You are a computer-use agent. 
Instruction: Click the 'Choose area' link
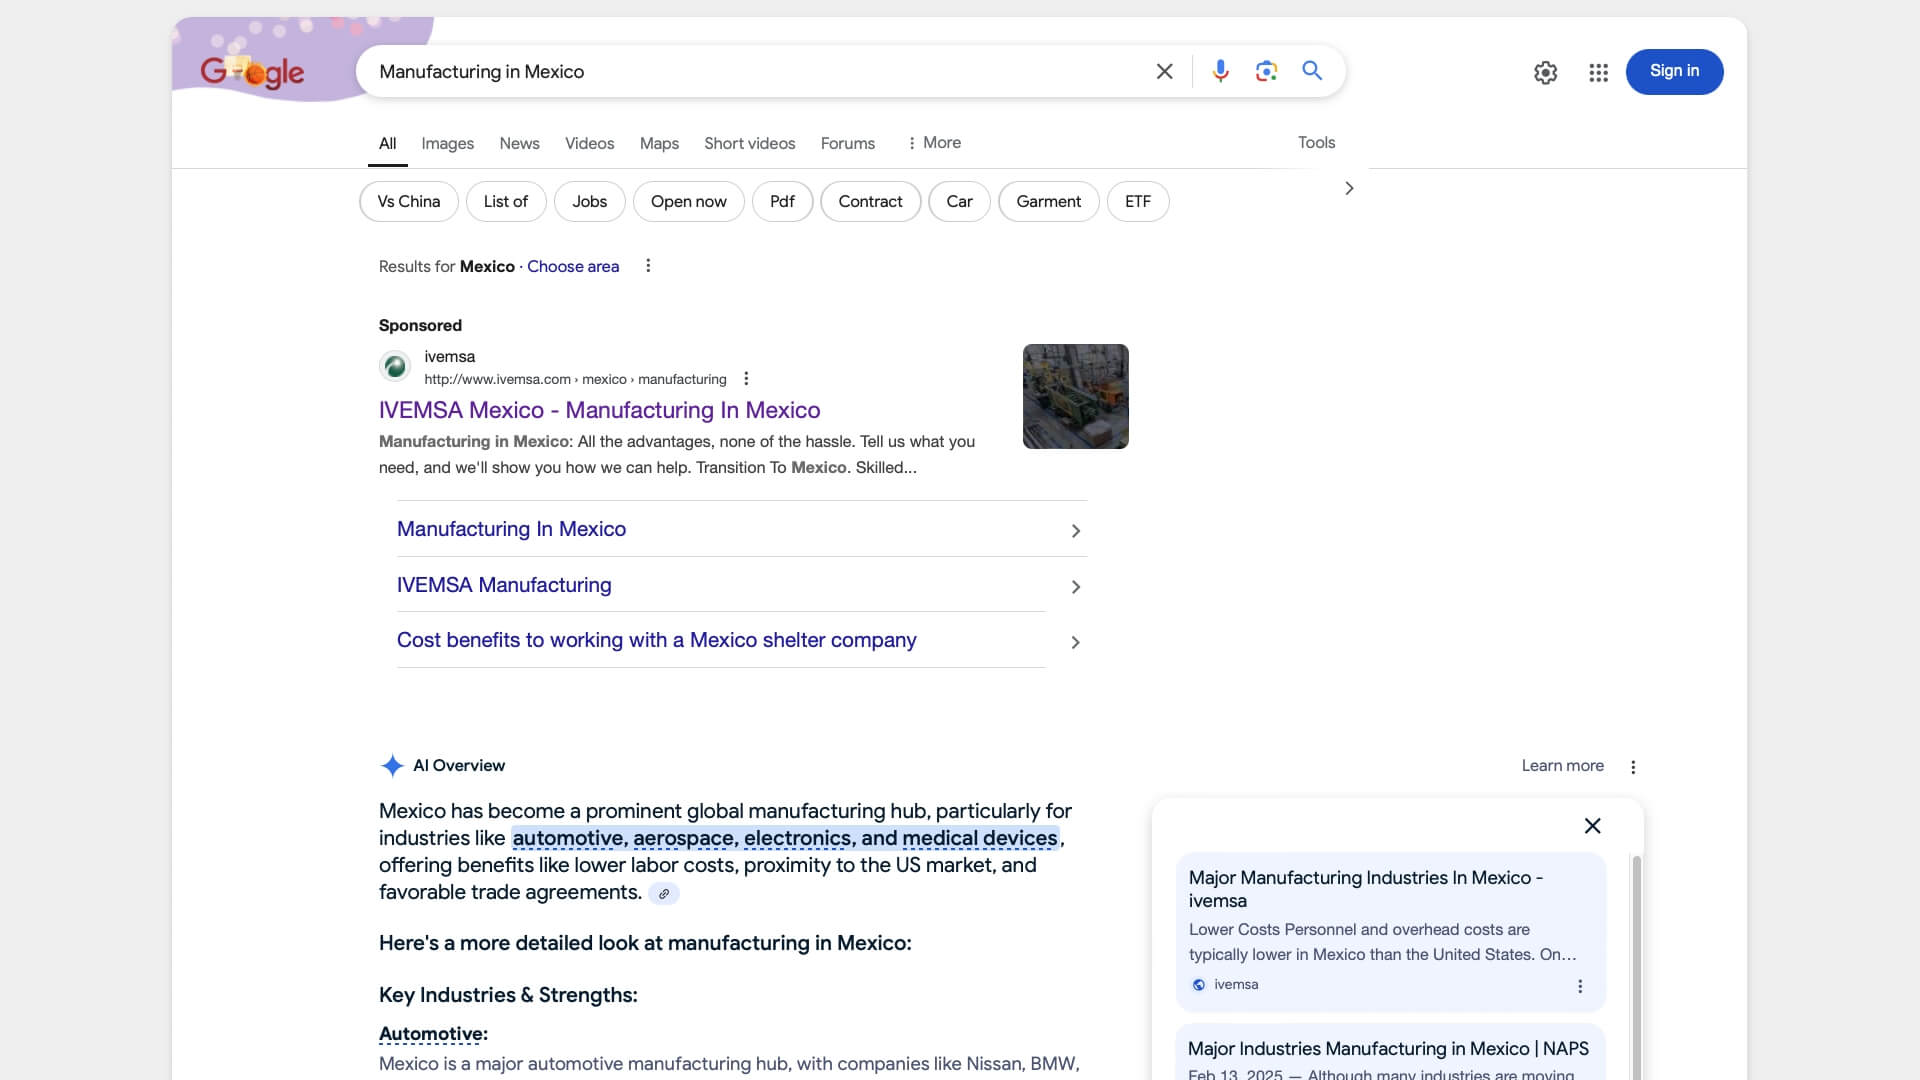573,266
